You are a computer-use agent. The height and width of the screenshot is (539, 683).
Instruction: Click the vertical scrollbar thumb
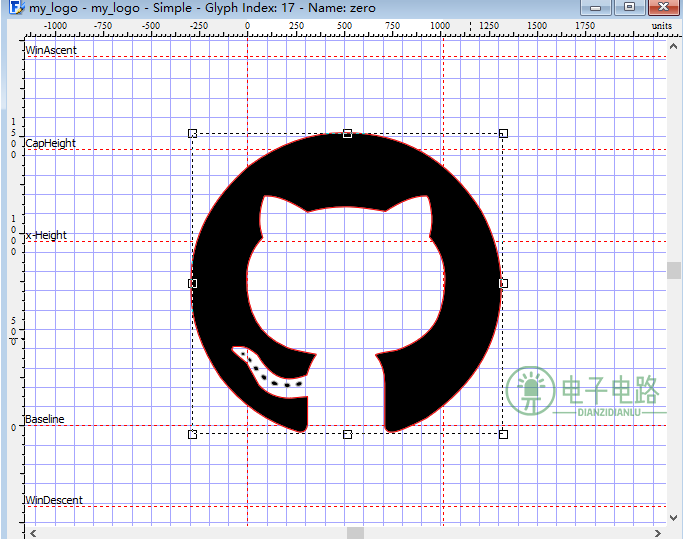[x=673, y=271]
